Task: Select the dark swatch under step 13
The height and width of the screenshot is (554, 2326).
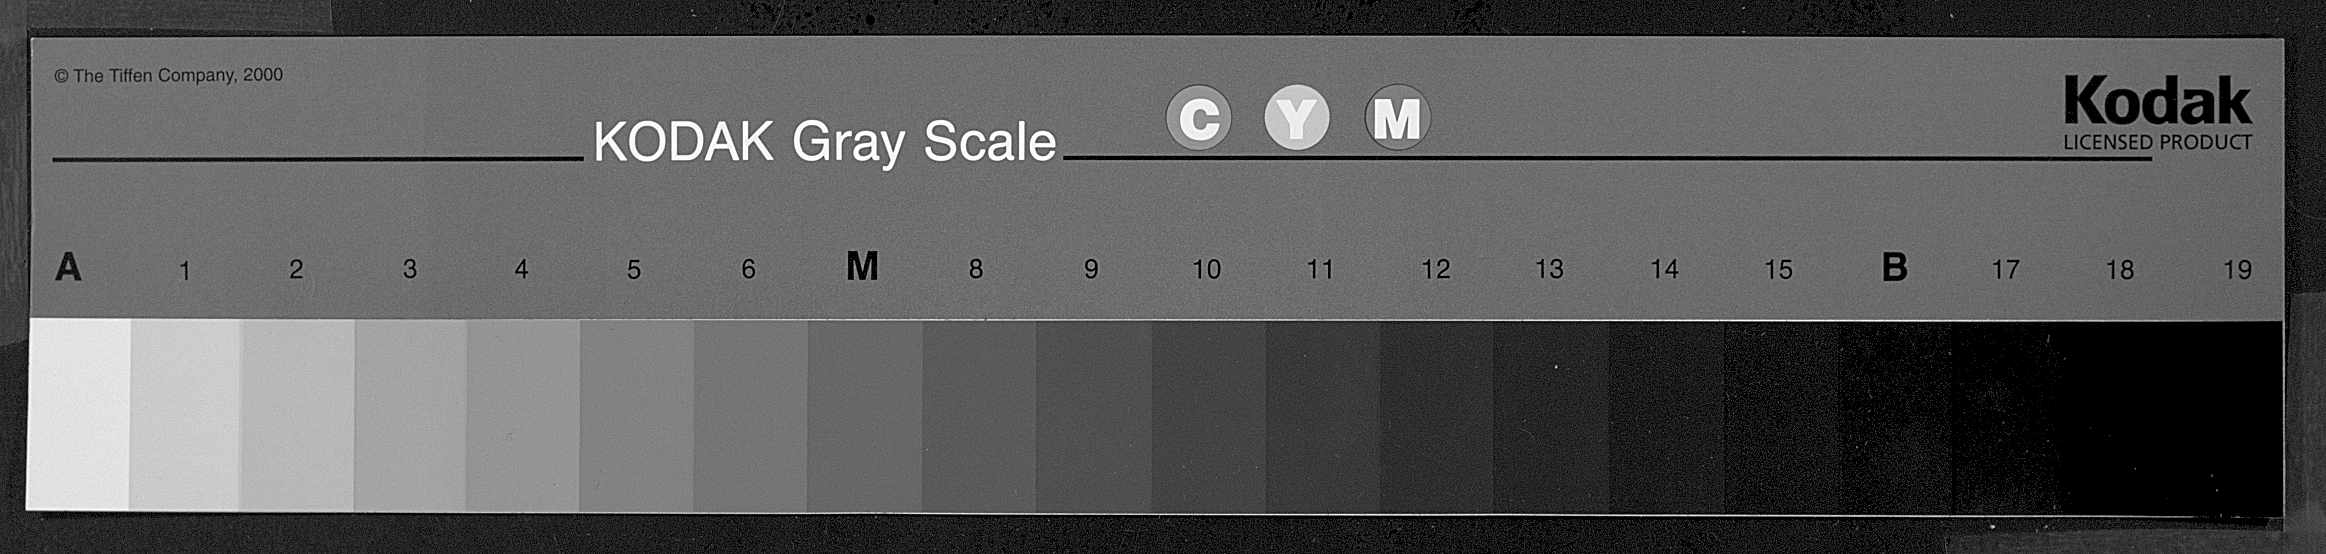Action: coord(1551,414)
